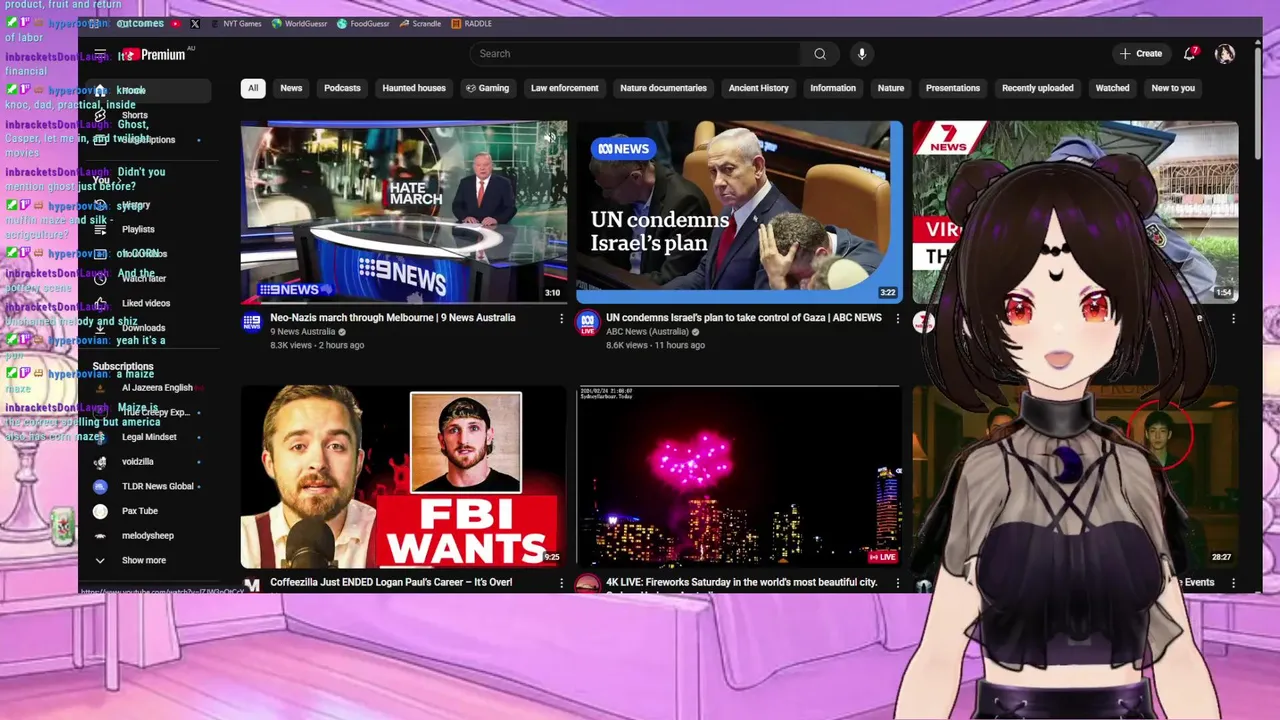Open 4K LIVE Fireworks Saturday title
The width and height of the screenshot is (1280, 720).
742,582
